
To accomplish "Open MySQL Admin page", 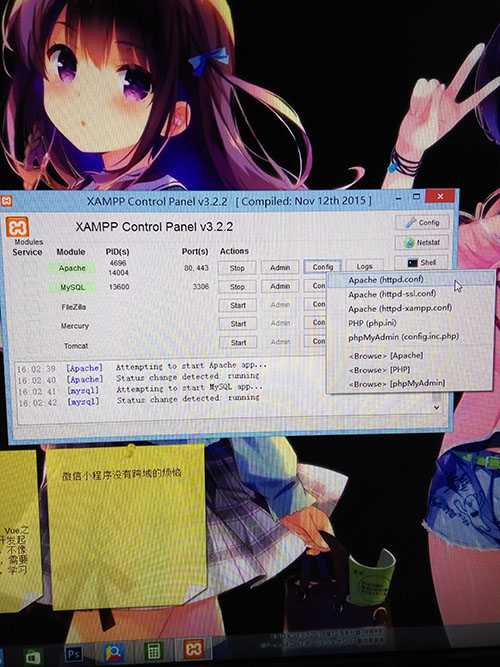I will (x=280, y=286).
